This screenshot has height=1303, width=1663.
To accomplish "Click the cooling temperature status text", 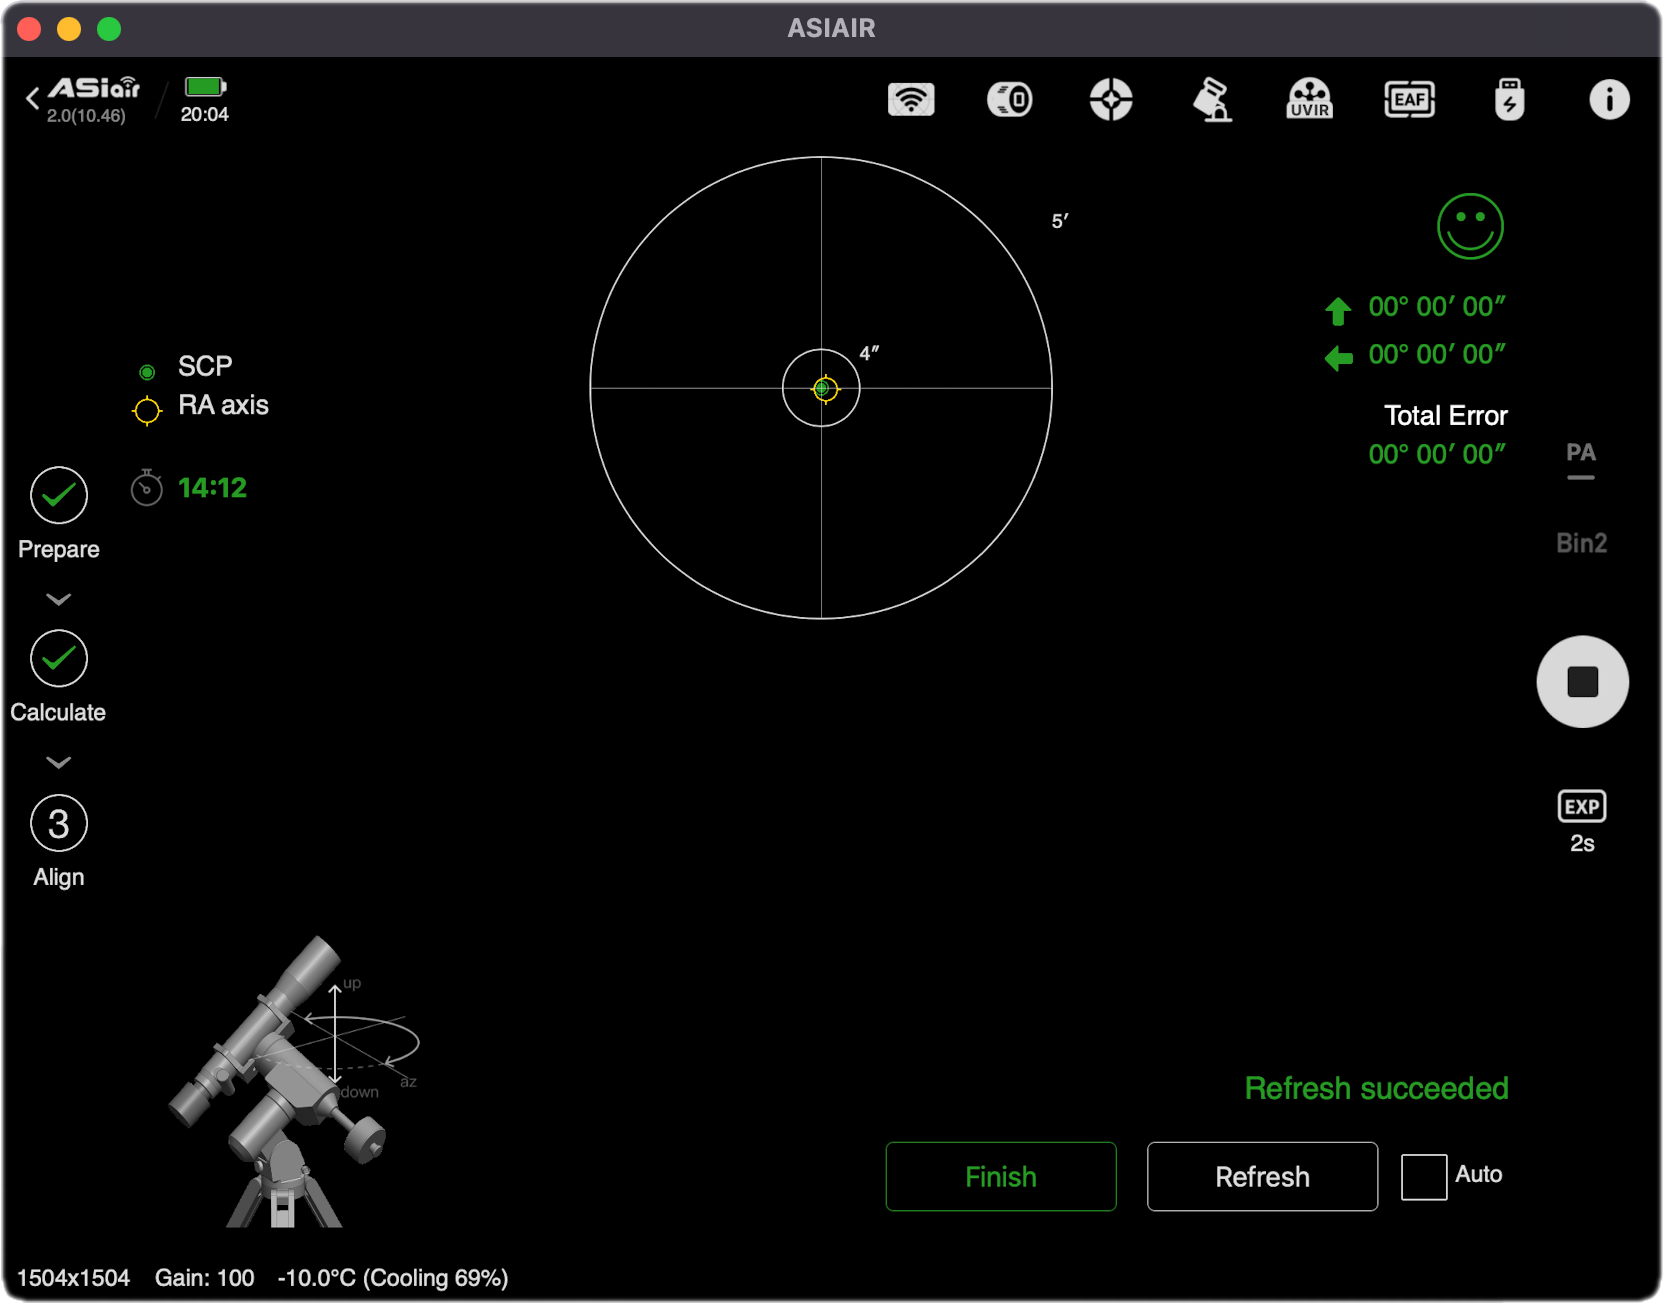I will click(393, 1278).
